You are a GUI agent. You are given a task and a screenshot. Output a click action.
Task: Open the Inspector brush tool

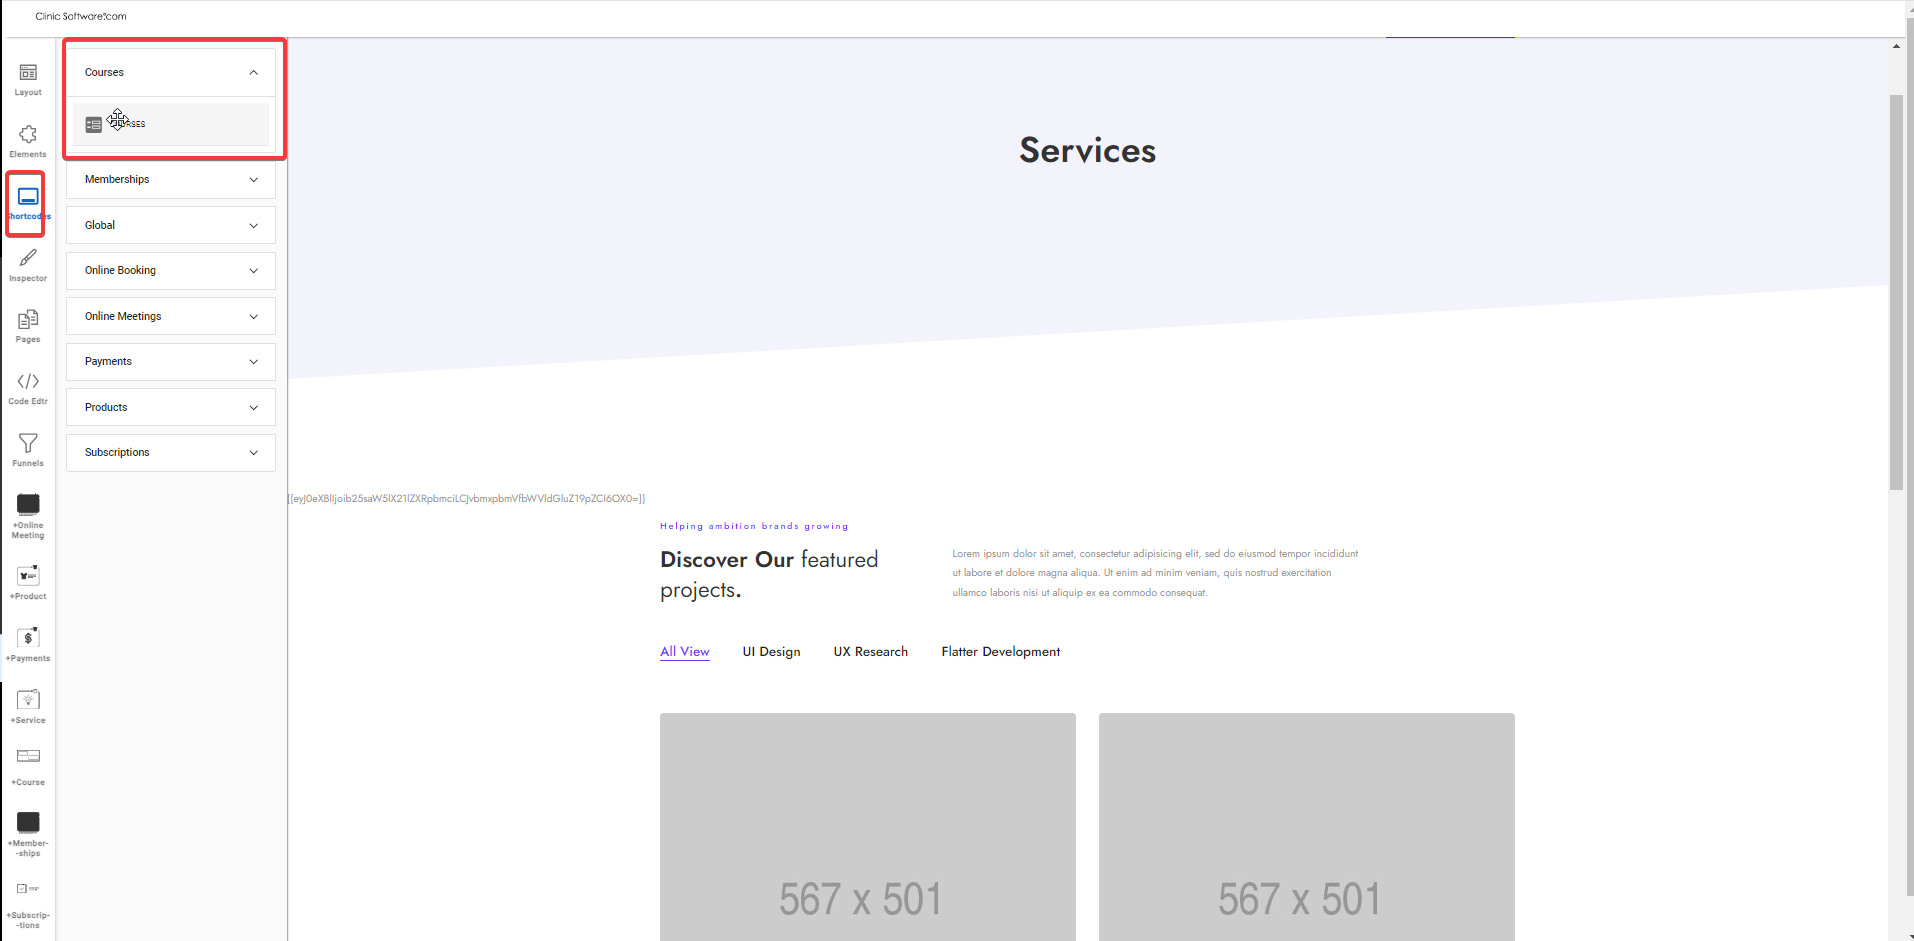(28, 259)
